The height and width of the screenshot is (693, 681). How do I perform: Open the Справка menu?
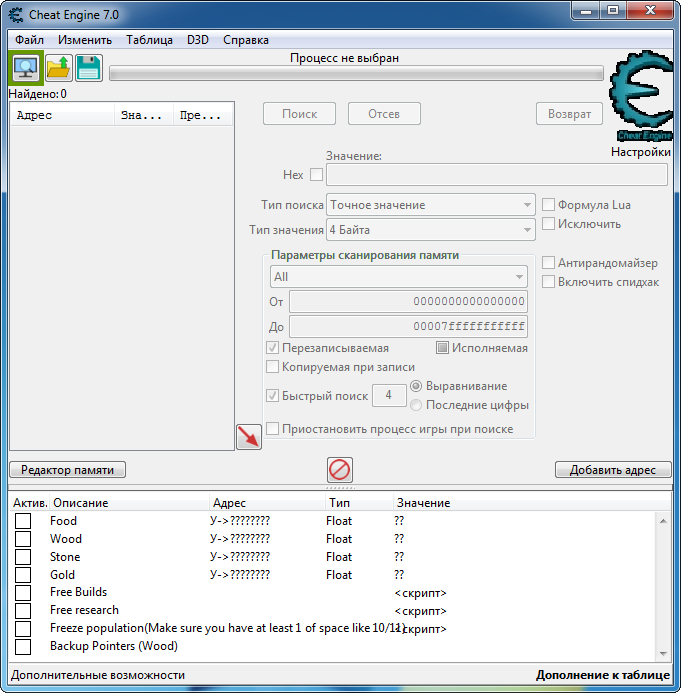(246, 40)
